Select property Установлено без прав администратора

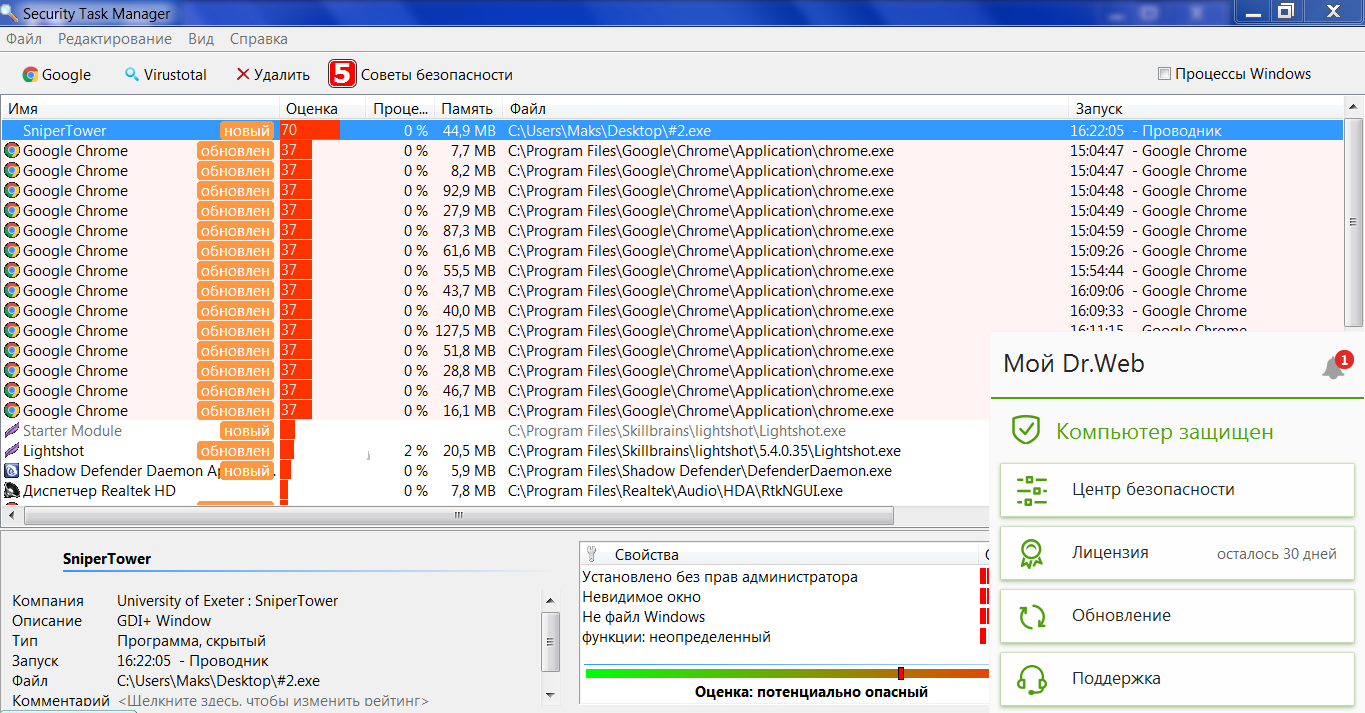[x=720, y=577]
